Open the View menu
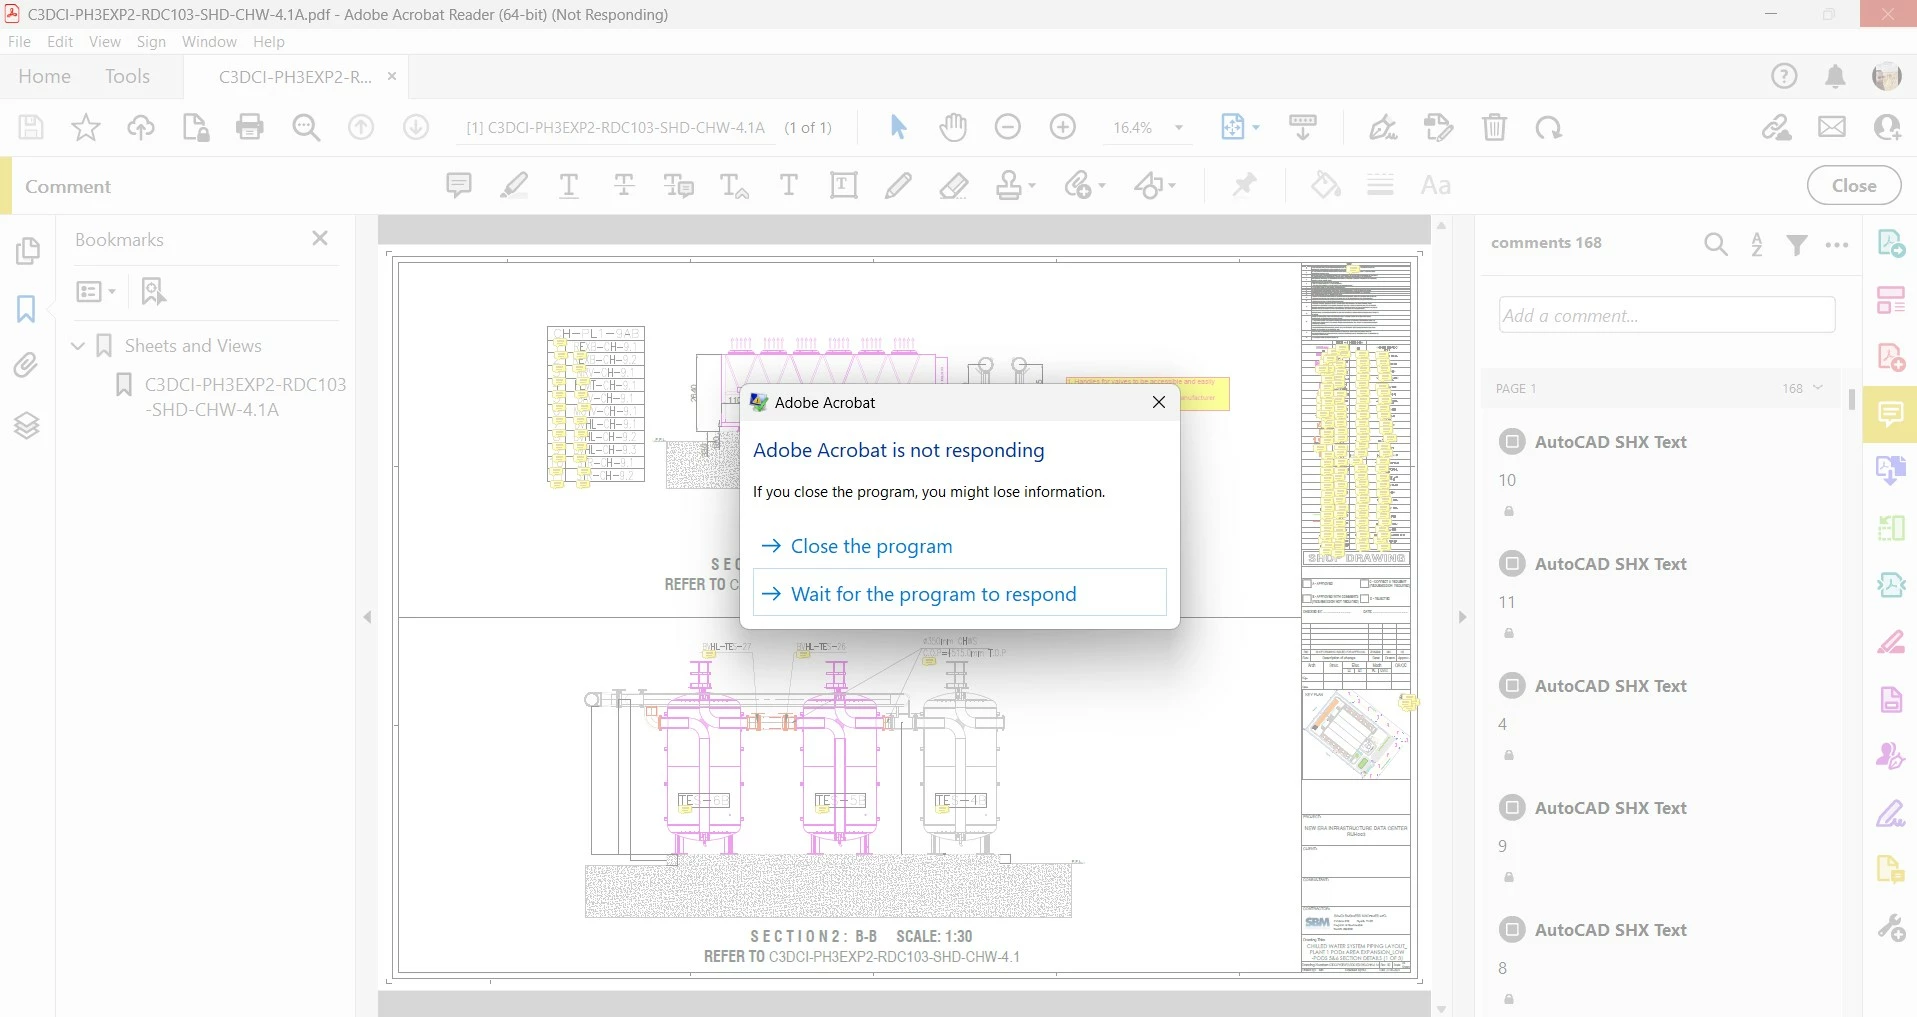The width and height of the screenshot is (1917, 1017). pyautogui.click(x=104, y=41)
